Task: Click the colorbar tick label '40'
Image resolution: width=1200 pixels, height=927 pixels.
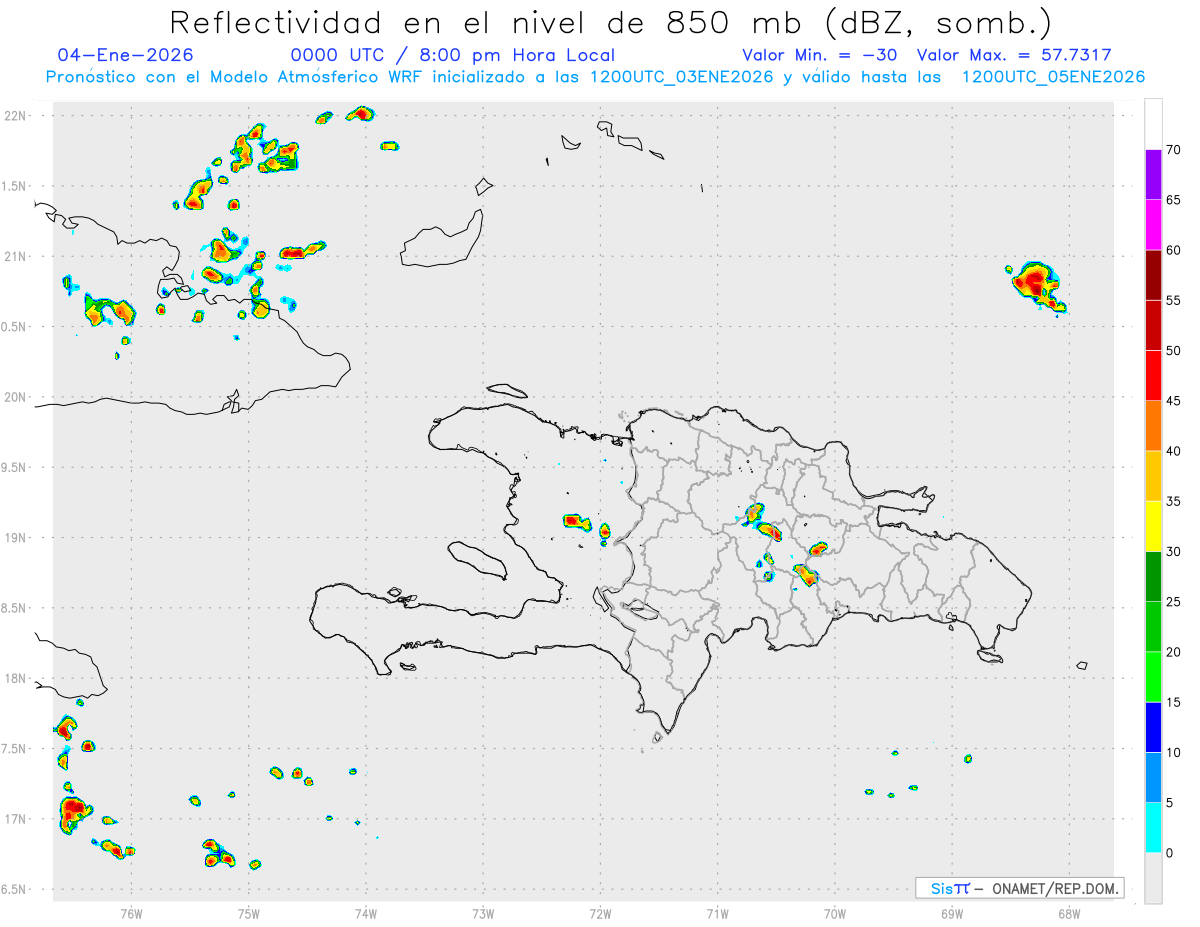Action: (x=1175, y=451)
